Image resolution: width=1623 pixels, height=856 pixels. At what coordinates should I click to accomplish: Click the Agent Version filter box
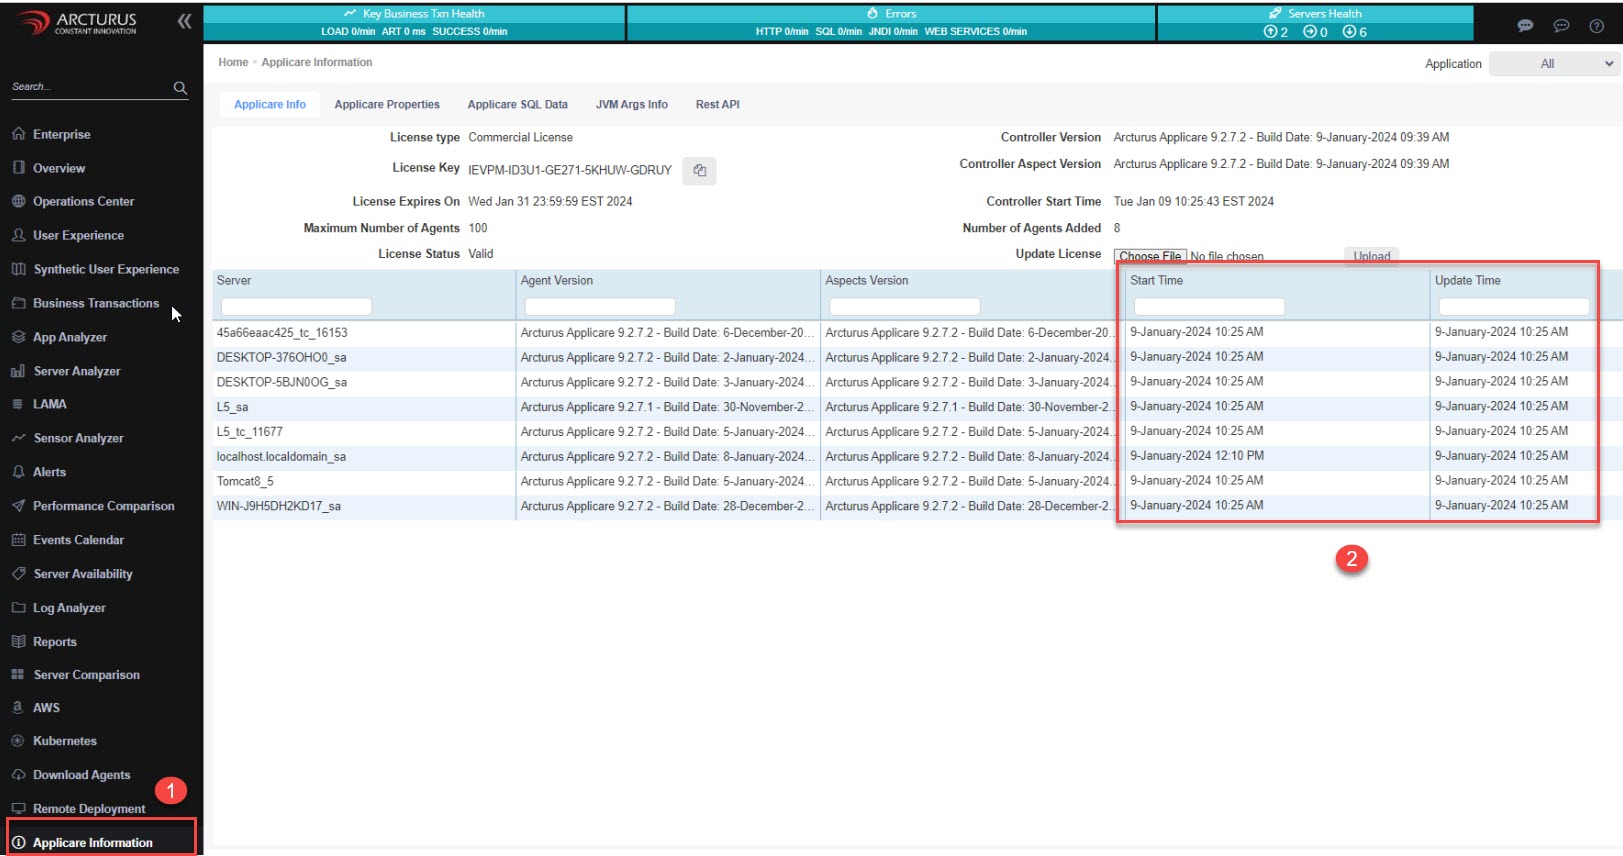pos(600,306)
